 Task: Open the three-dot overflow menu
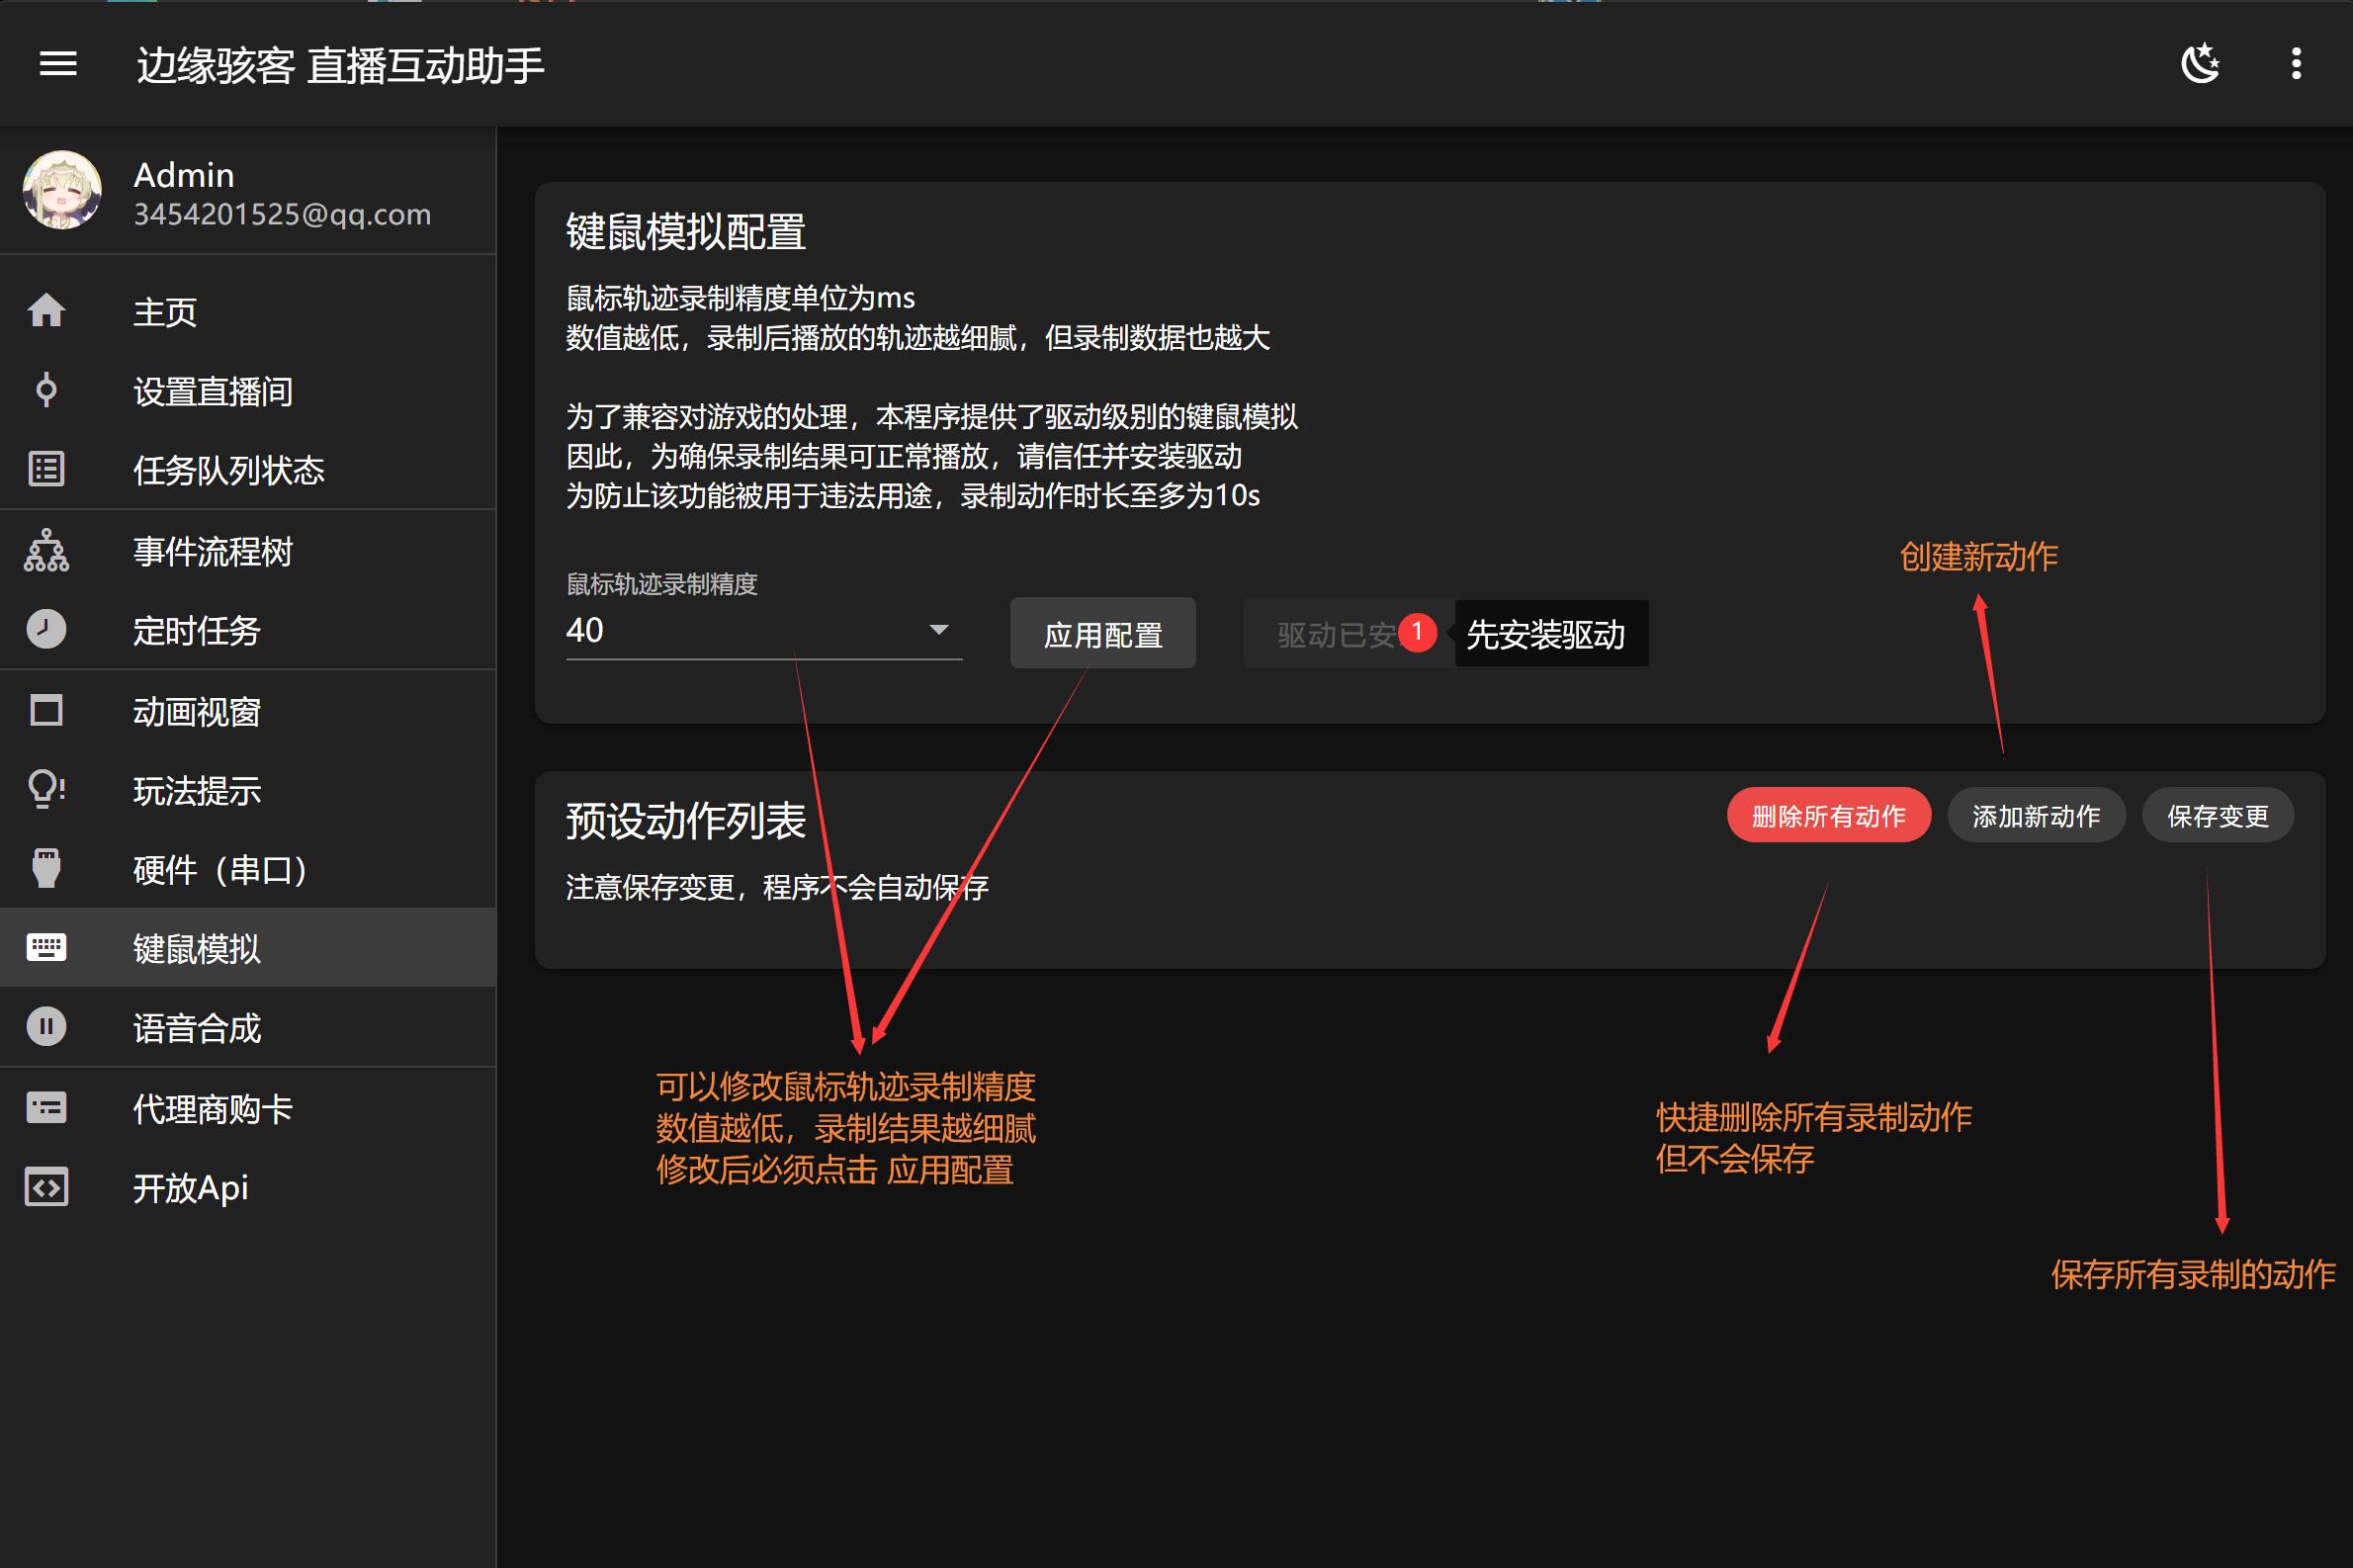click(2297, 64)
